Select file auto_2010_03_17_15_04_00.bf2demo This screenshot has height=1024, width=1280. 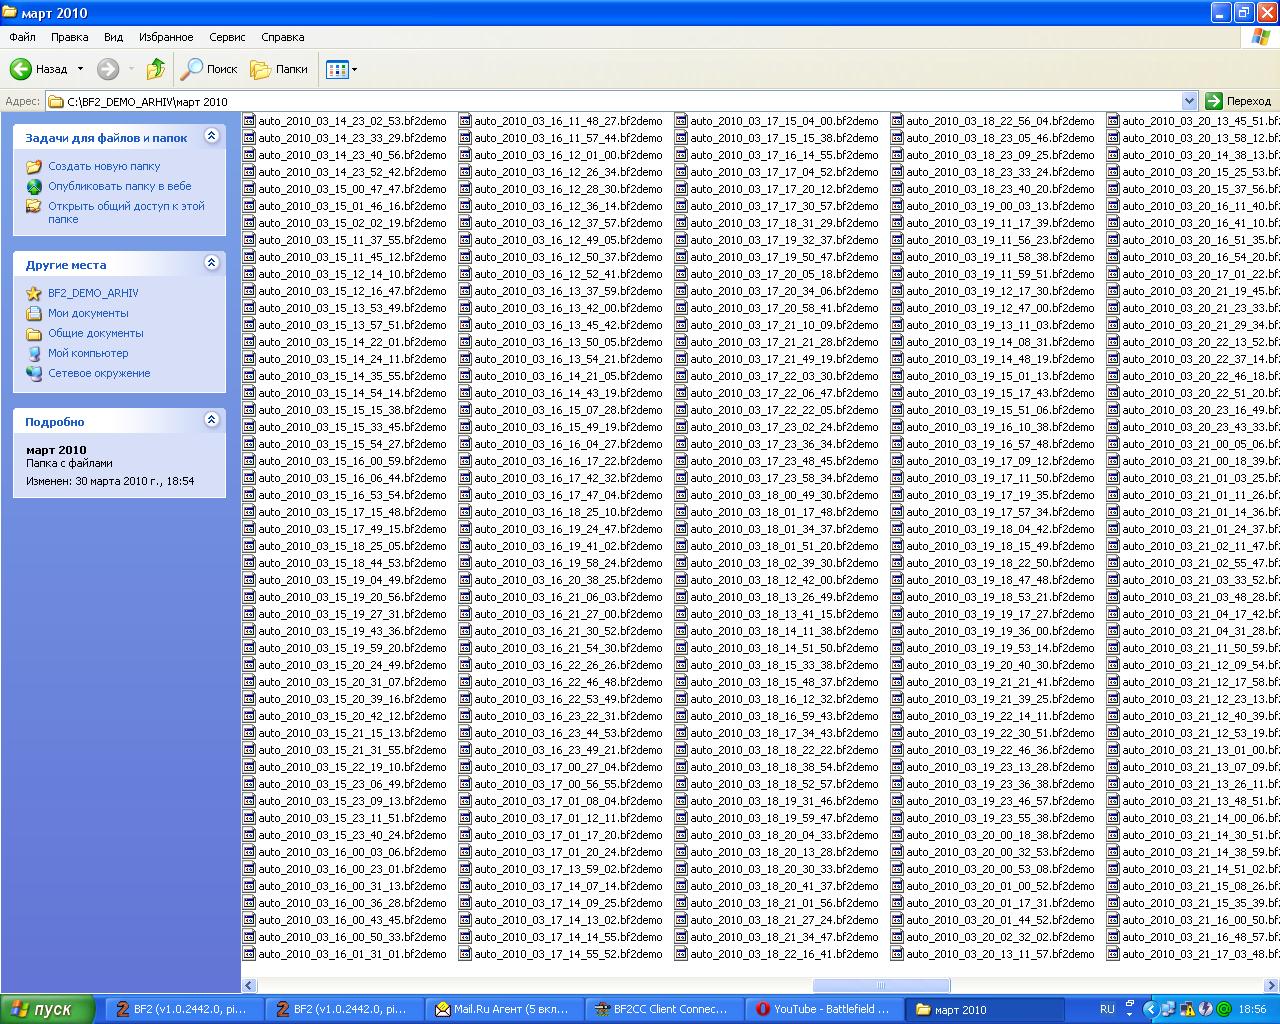784,121
